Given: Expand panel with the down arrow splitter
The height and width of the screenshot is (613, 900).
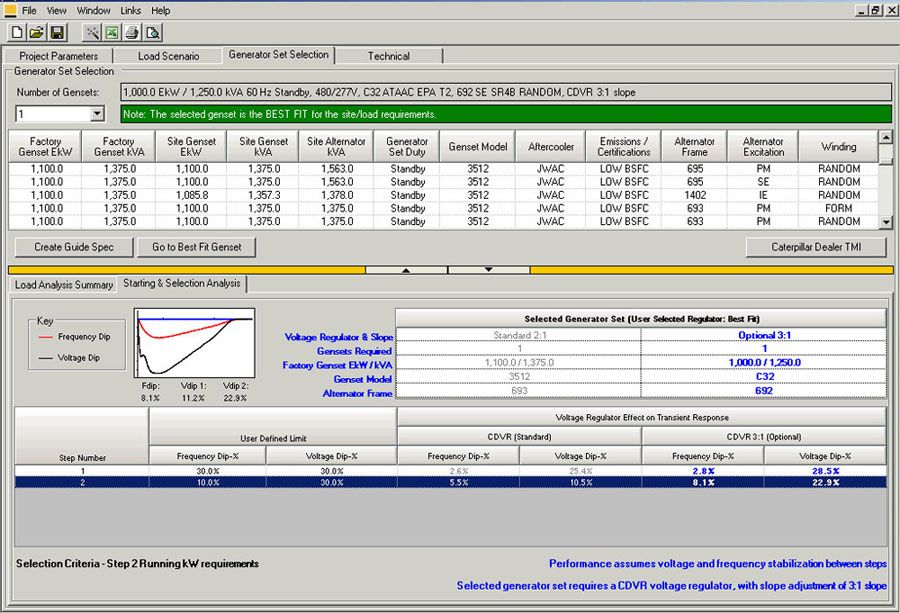Looking at the screenshot, I should (x=488, y=269).
